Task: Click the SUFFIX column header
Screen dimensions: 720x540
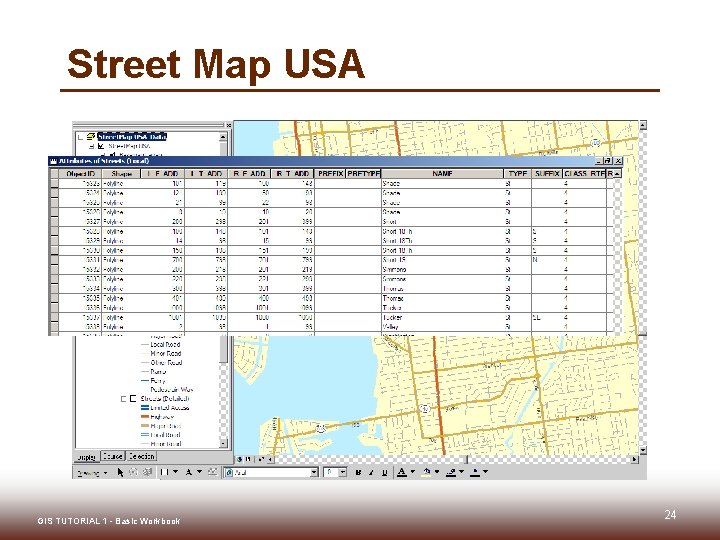Action: [x=547, y=174]
